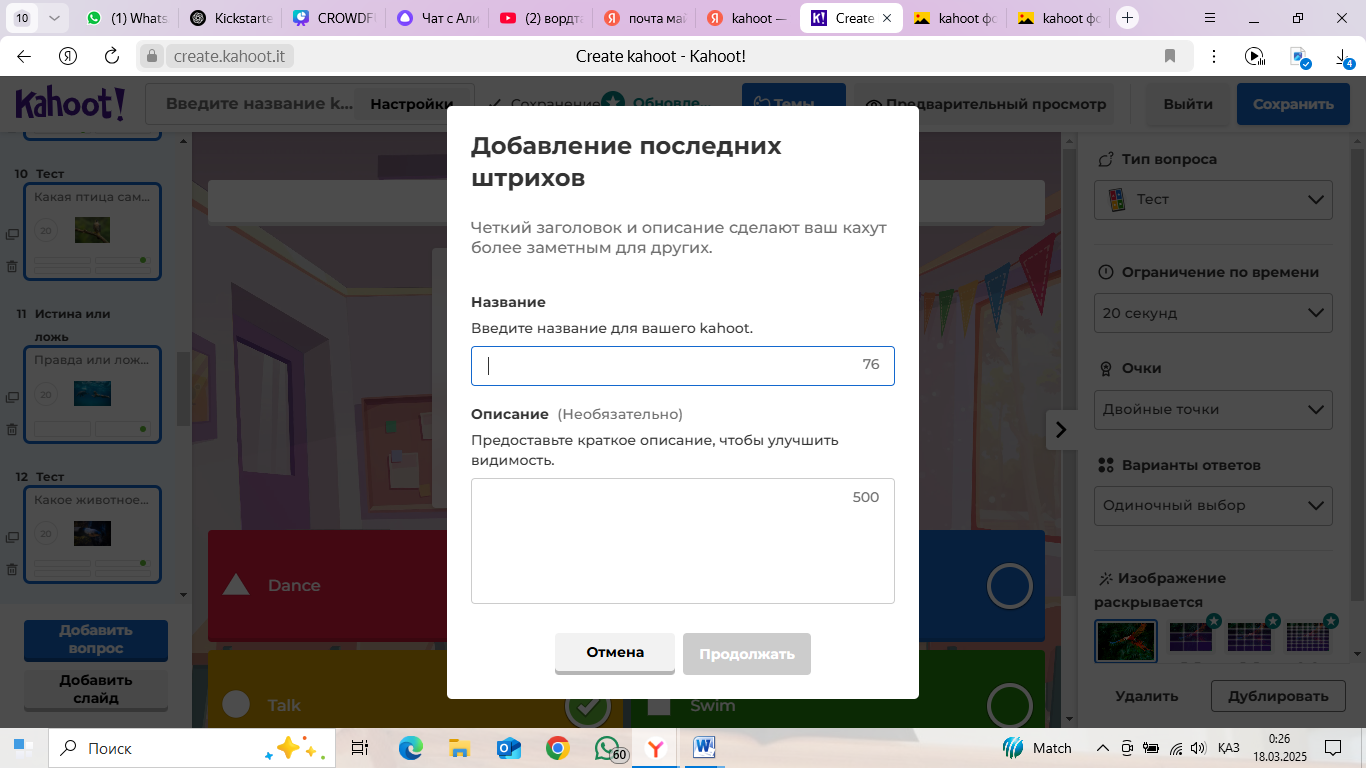1366x768 pixels.
Task: Click Добавить вопрос button
Action: pos(96,640)
